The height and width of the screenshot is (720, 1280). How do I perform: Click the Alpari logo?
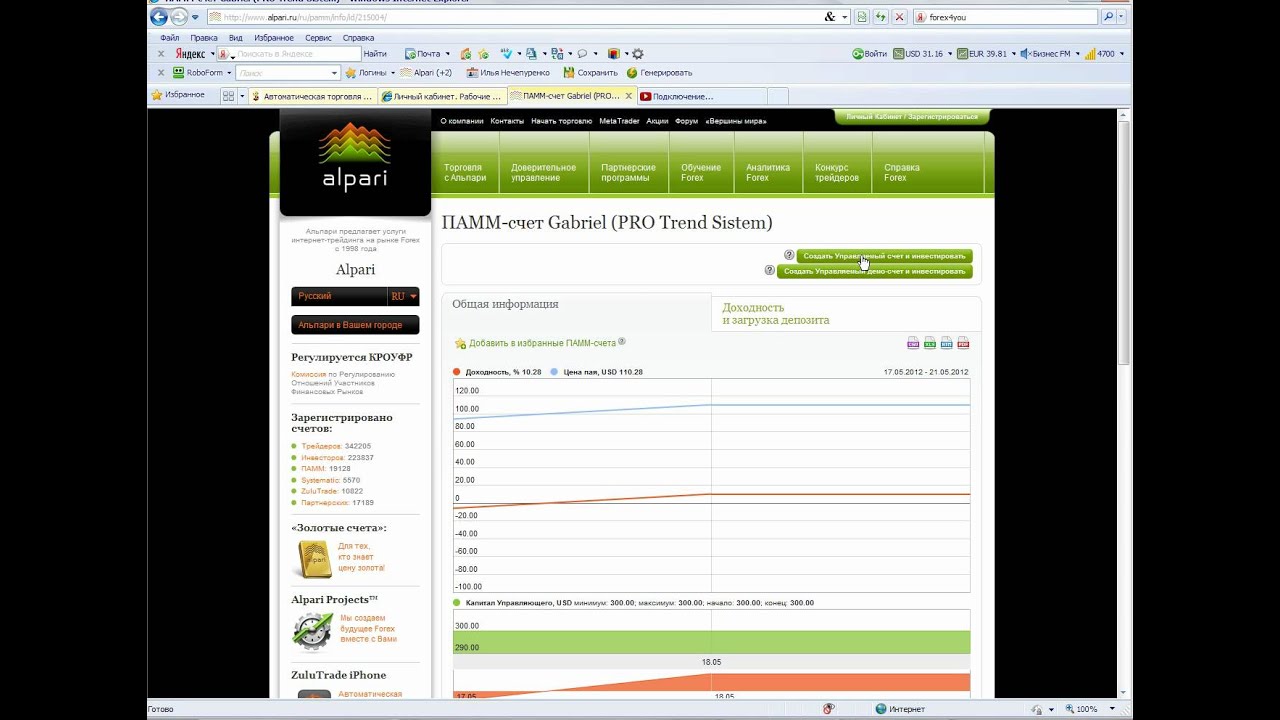tap(355, 158)
